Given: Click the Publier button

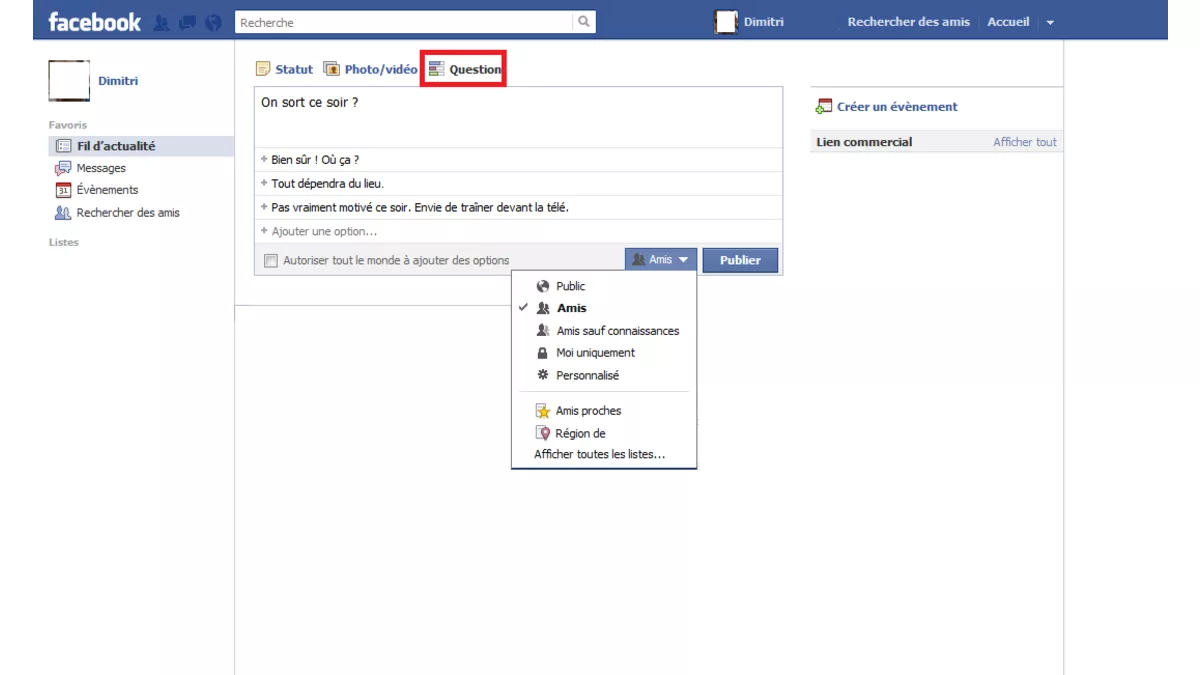Looking at the screenshot, I should click(740, 260).
